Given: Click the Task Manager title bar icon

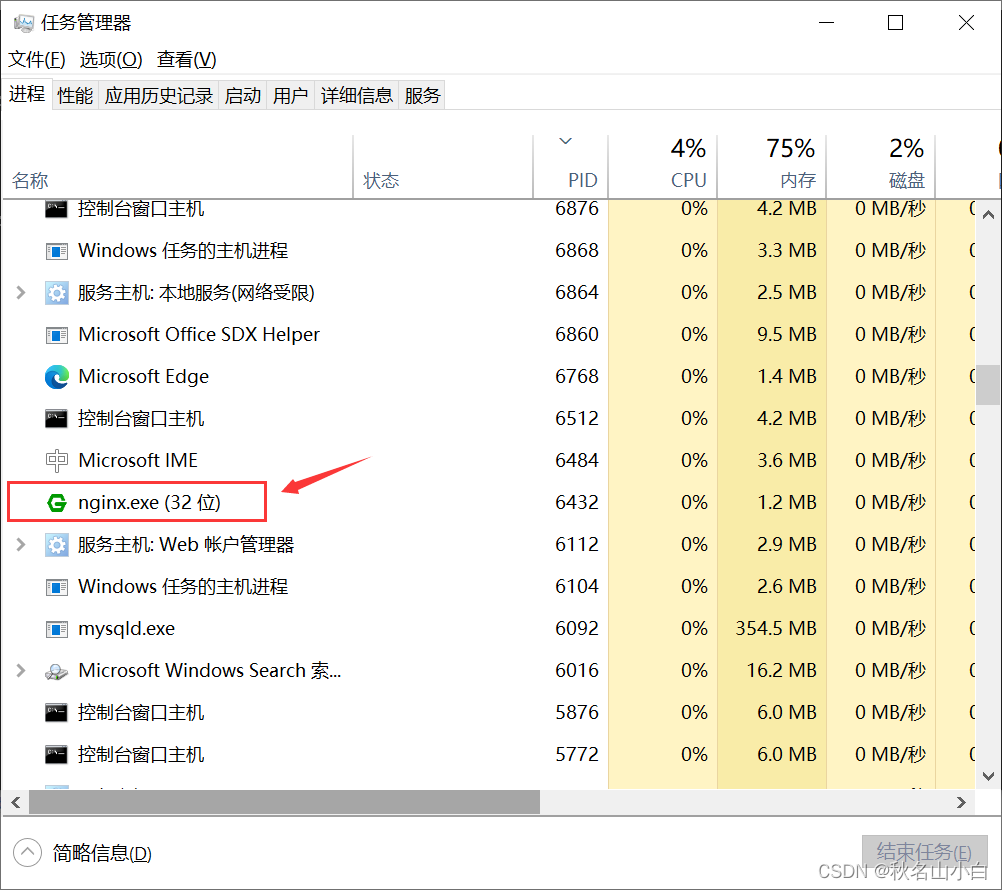Looking at the screenshot, I should (24, 24).
